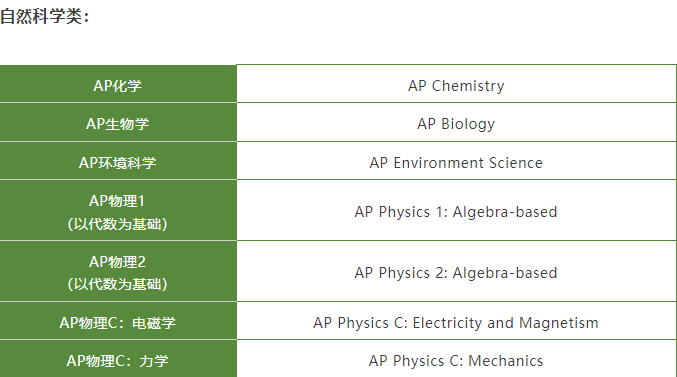Click AP Environment Science text

(456, 163)
